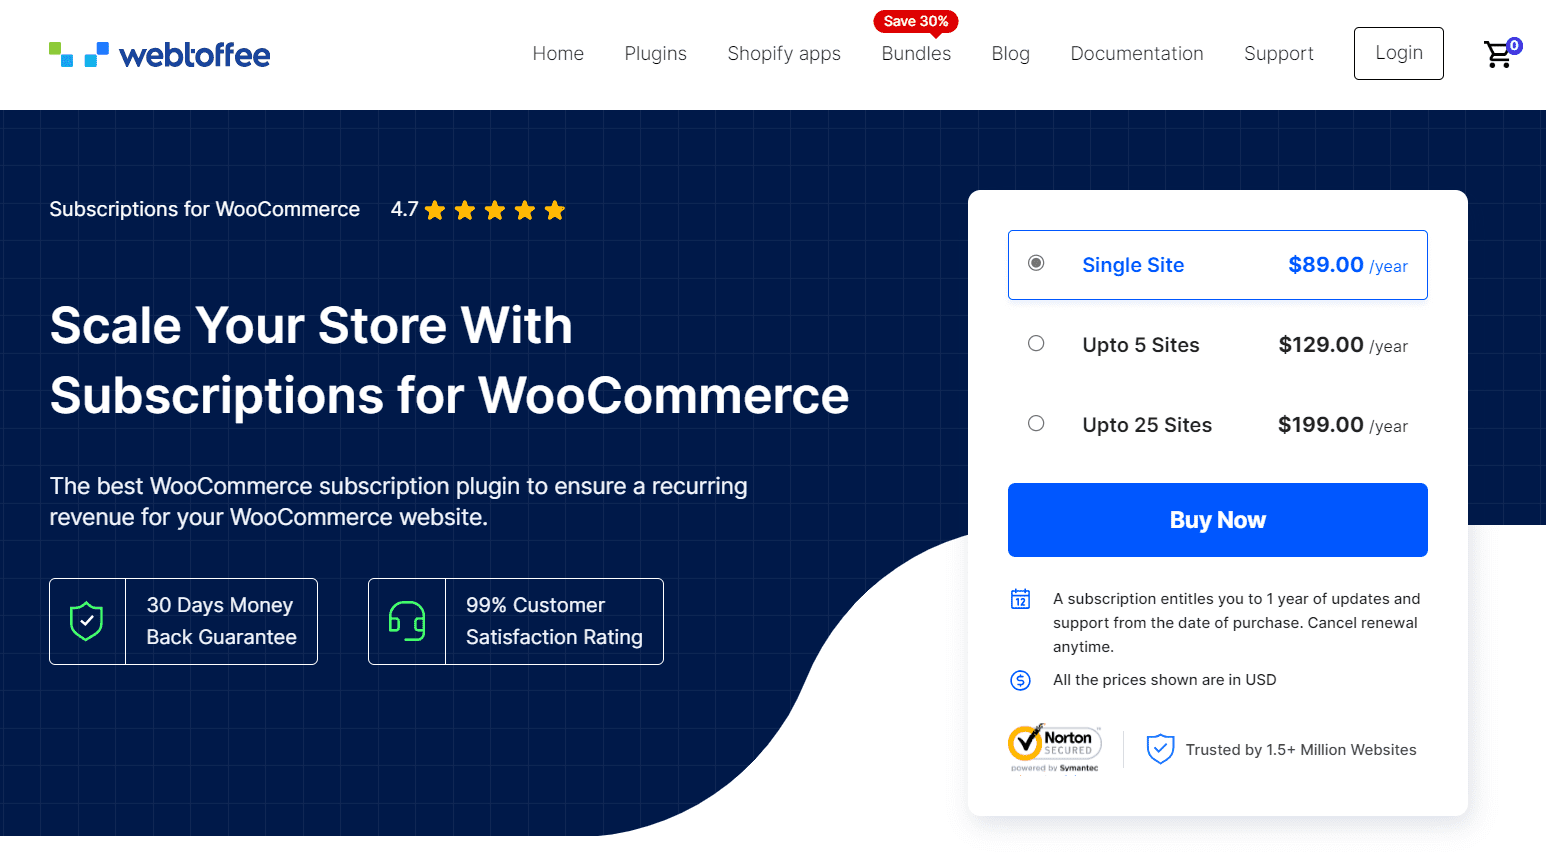The height and width of the screenshot is (855, 1546).
Task: Click the headset customer satisfaction icon
Action: [x=407, y=621]
